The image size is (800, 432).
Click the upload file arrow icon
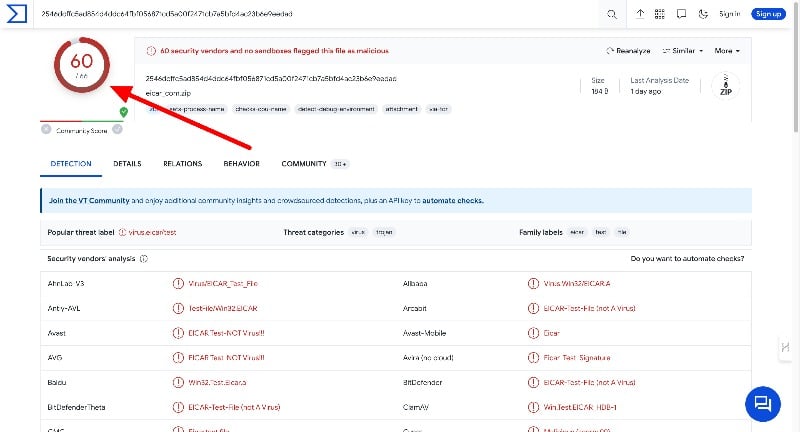(640, 14)
